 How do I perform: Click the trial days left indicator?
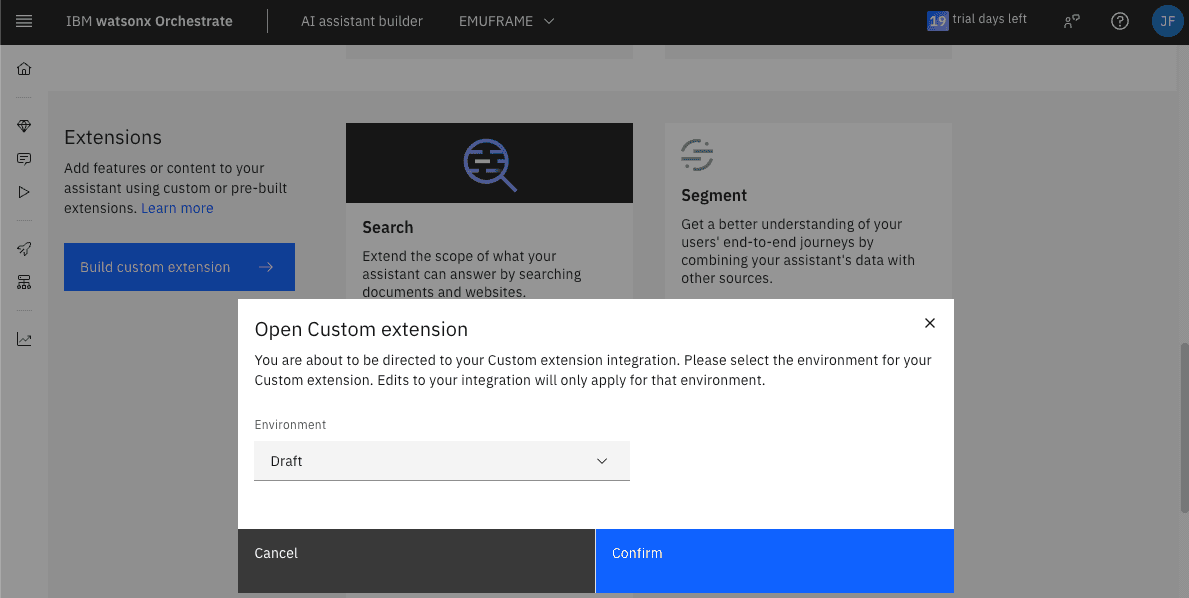(x=977, y=20)
